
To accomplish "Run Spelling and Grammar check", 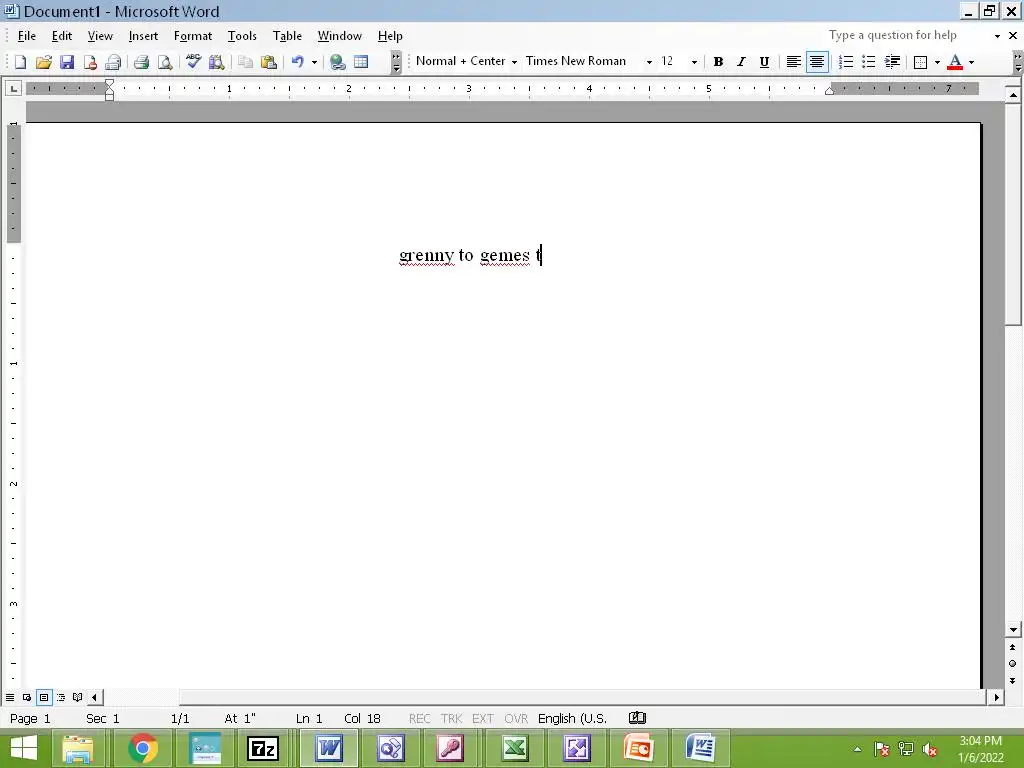I will (x=193, y=62).
